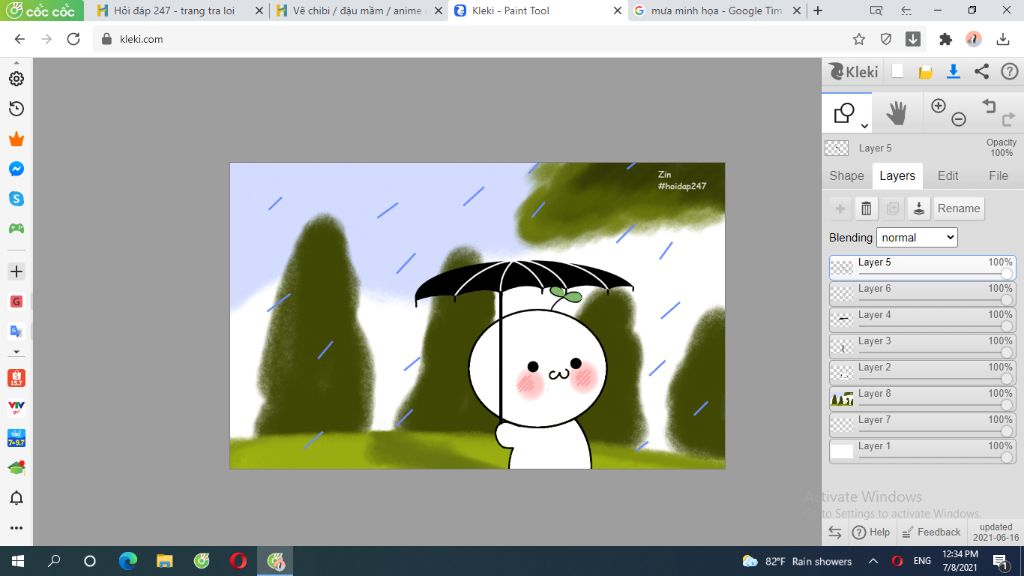Image resolution: width=1024 pixels, height=576 pixels.
Task: Select Layer 6 in layer list
Action: click(922, 294)
